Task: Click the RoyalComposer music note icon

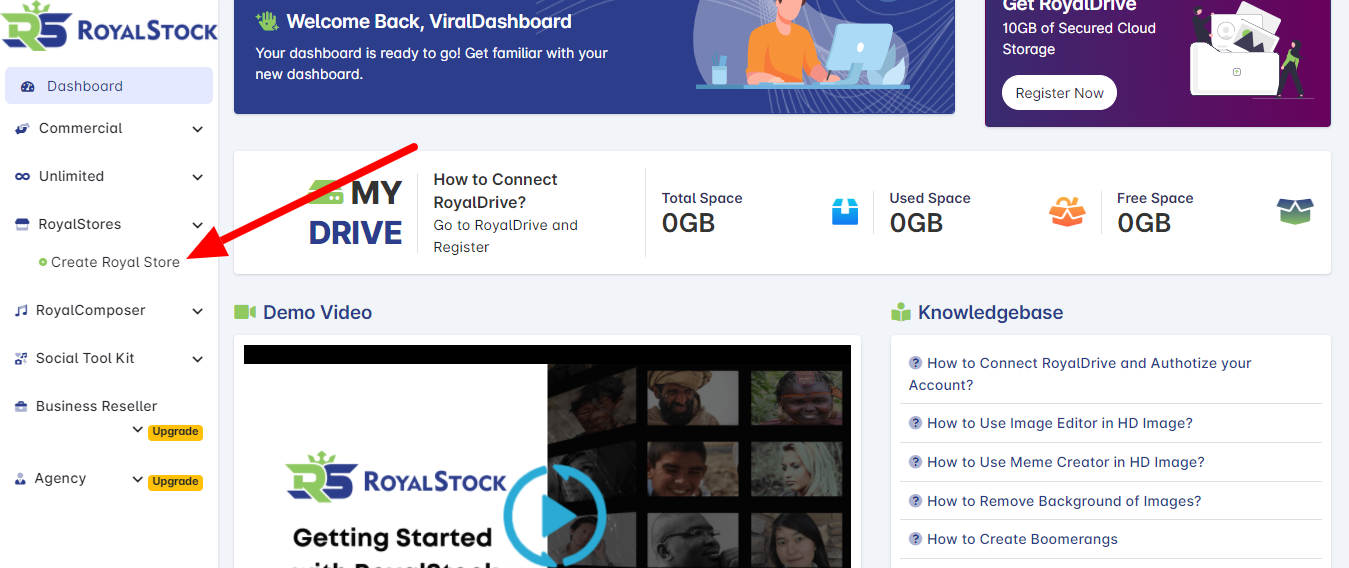Action: [x=21, y=311]
